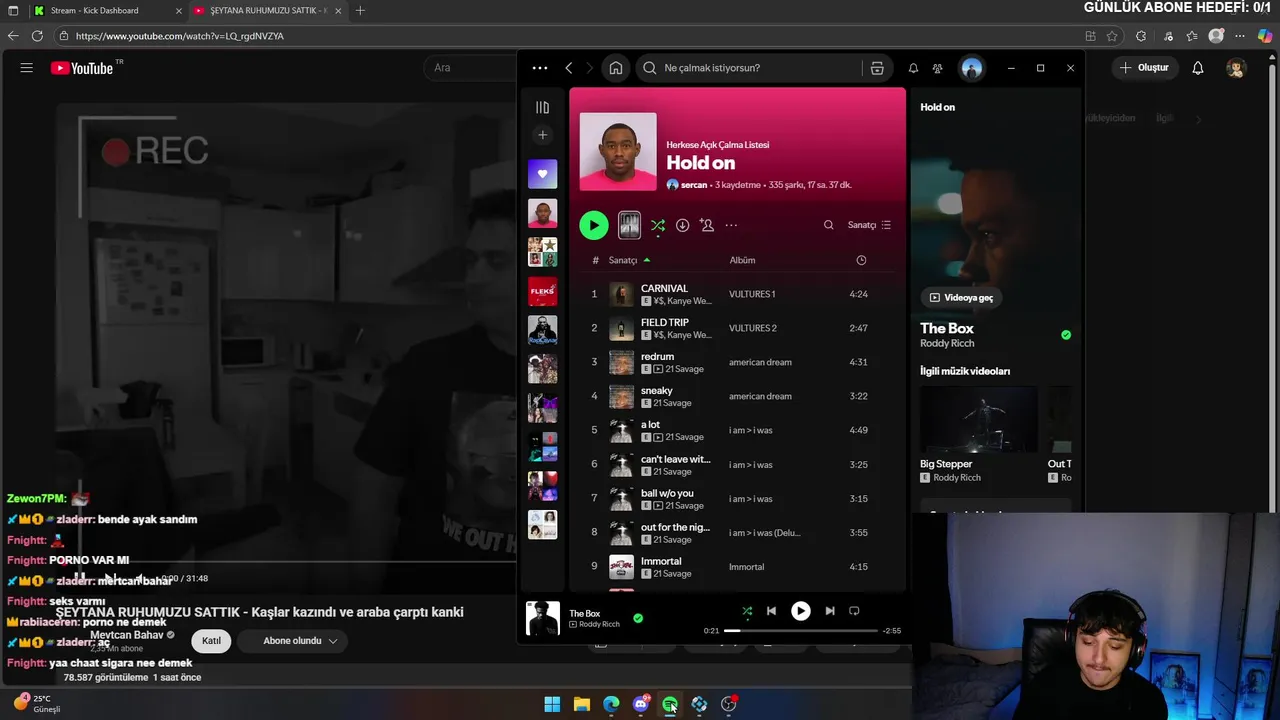Viewport: 1280px width, 720px height.
Task: Sort by Albüm column header
Action: coord(742,260)
